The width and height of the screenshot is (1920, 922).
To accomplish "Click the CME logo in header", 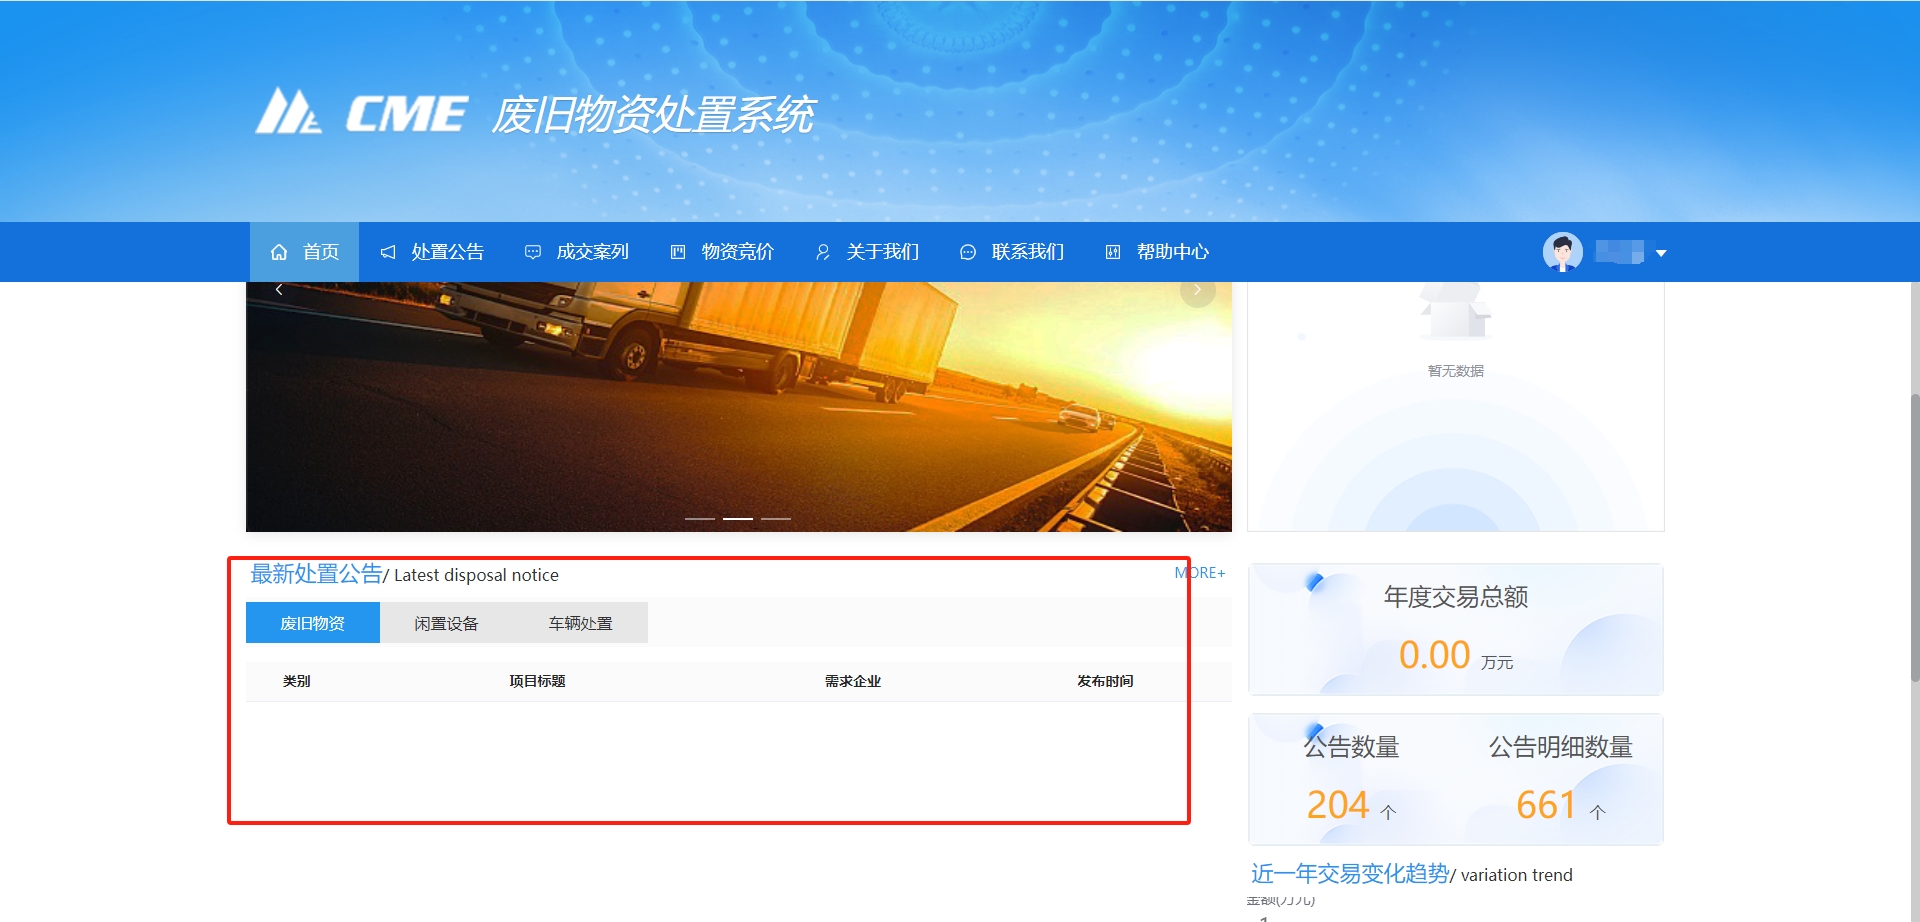I will pos(361,112).
